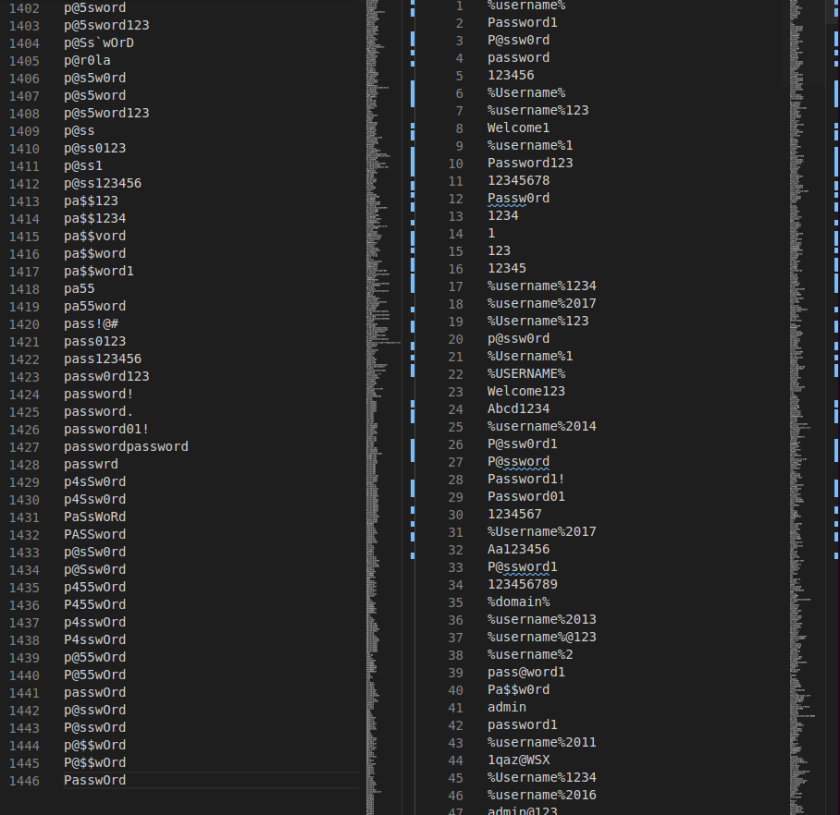This screenshot has height=815, width=840.
Task: Click '%username%2017' on right pane line 18
Action: tap(542, 304)
